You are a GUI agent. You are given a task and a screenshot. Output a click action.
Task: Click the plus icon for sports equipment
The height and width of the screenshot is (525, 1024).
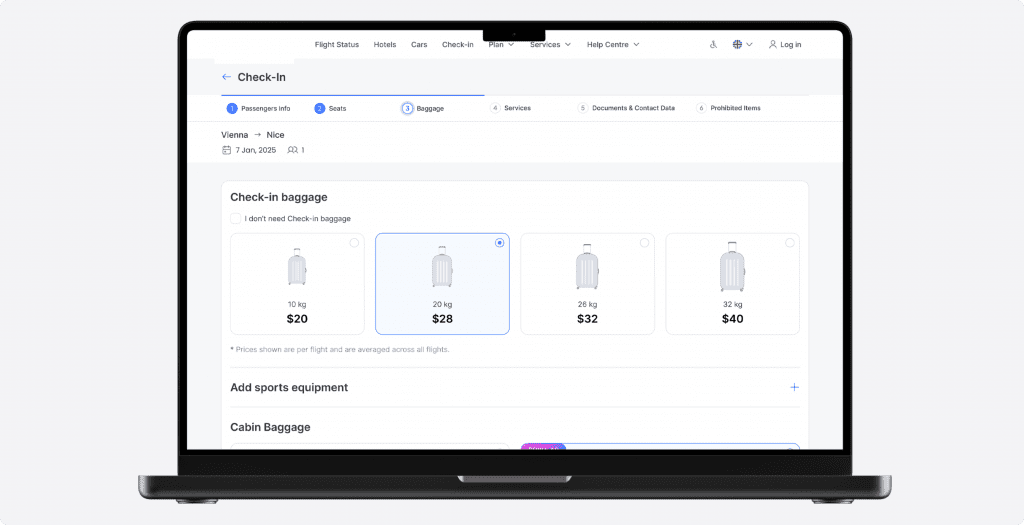794,387
